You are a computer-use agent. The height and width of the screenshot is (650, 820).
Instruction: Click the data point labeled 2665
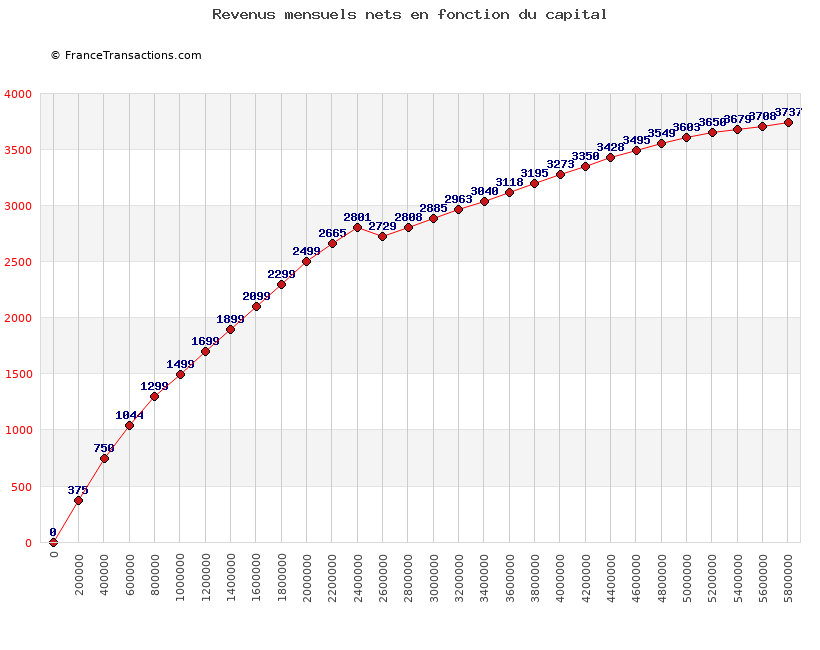[333, 244]
